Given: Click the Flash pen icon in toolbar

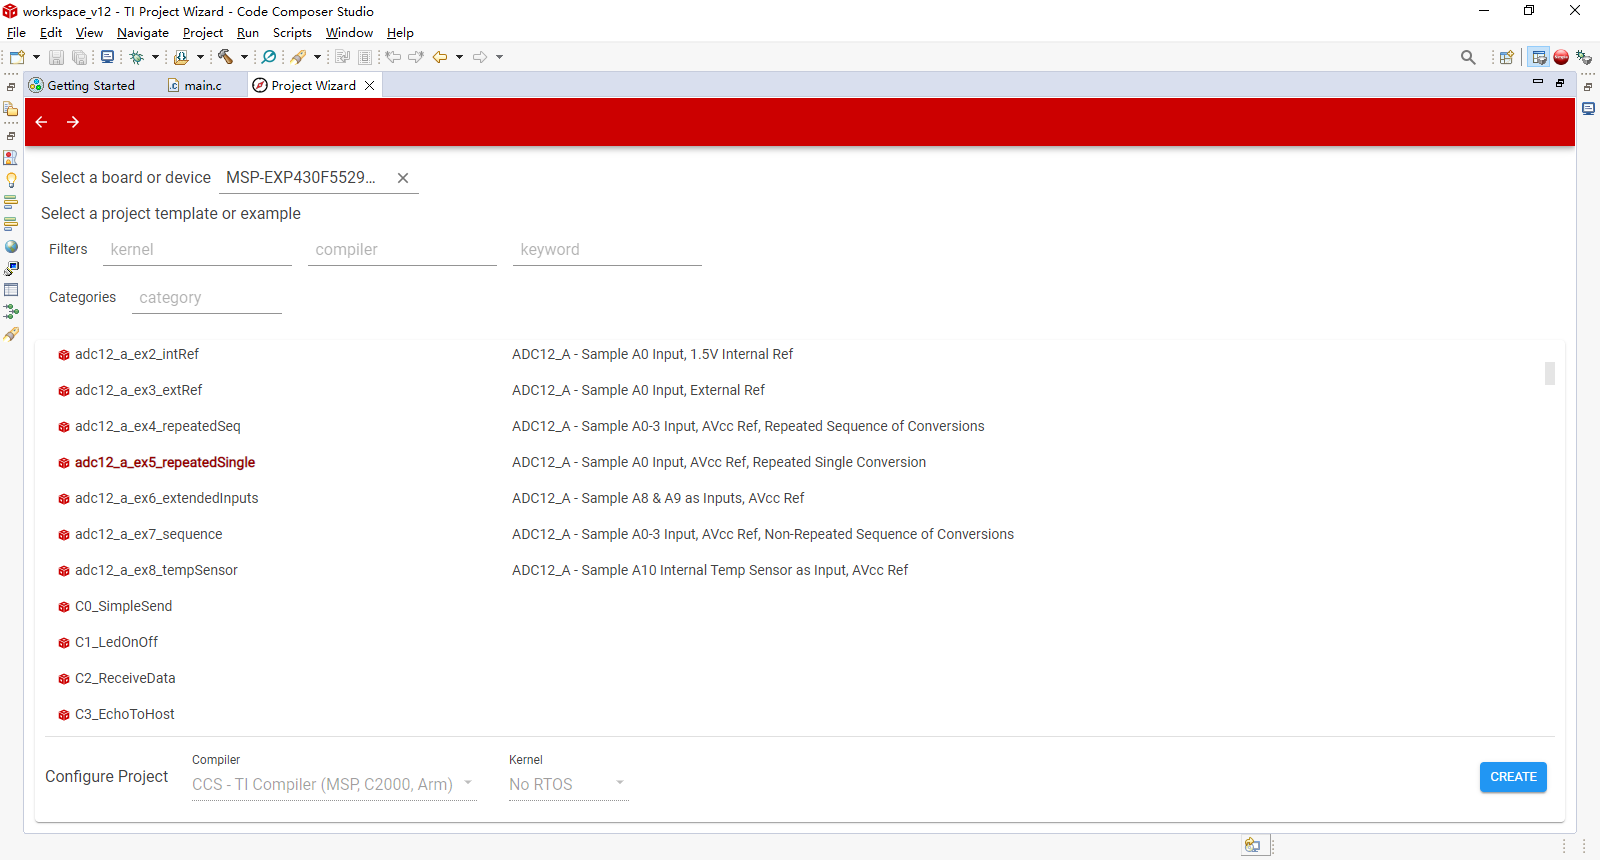Looking at the screenshot, I should click(x=298, y=57).
